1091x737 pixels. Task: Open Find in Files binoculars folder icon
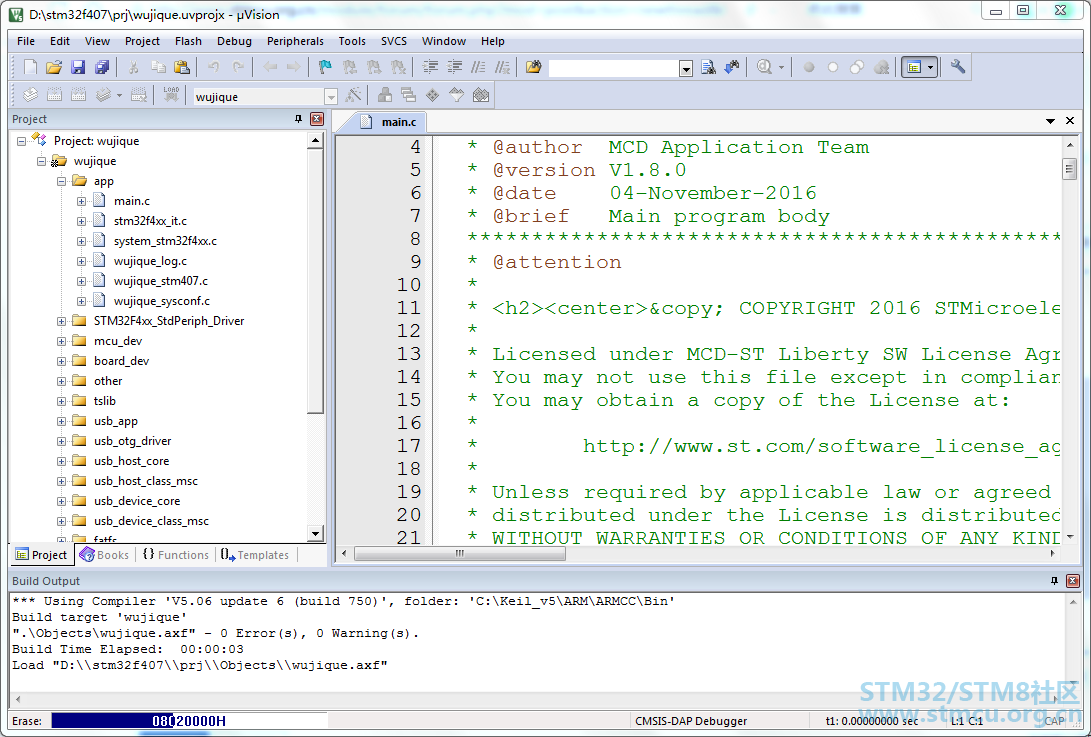click(x=534, y=68)
